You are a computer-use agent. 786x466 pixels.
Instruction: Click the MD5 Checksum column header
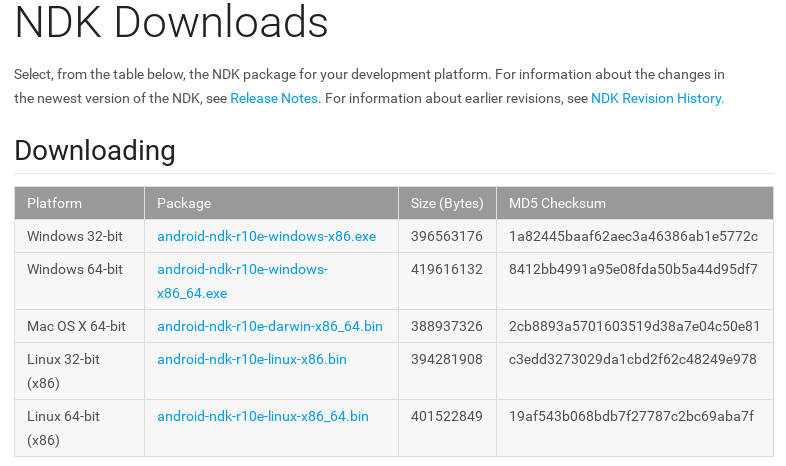[x=557, y=203]
